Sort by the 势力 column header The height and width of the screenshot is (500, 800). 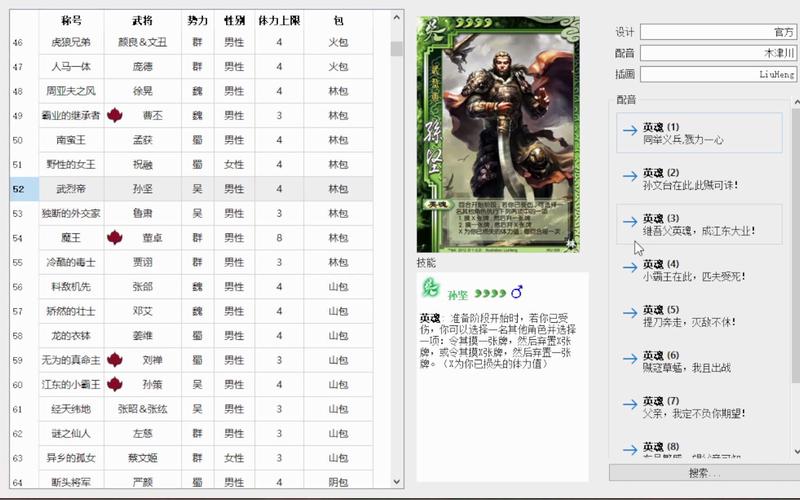click(197, 20)
